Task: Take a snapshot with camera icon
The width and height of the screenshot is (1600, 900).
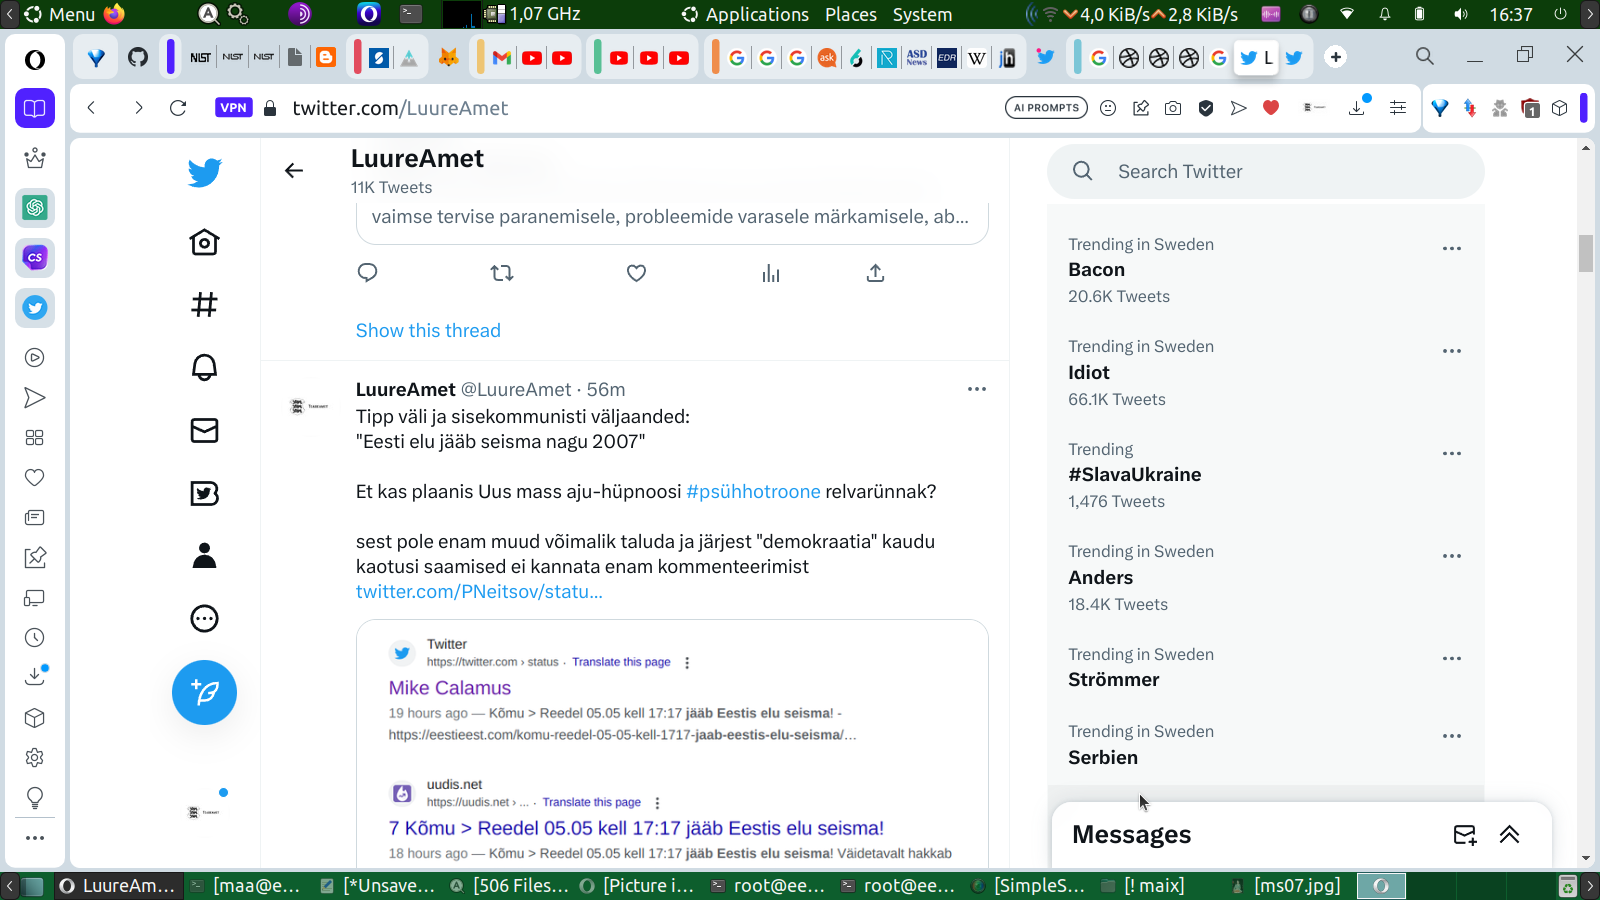Action: pyautogui.click(x=1173, y=108)
